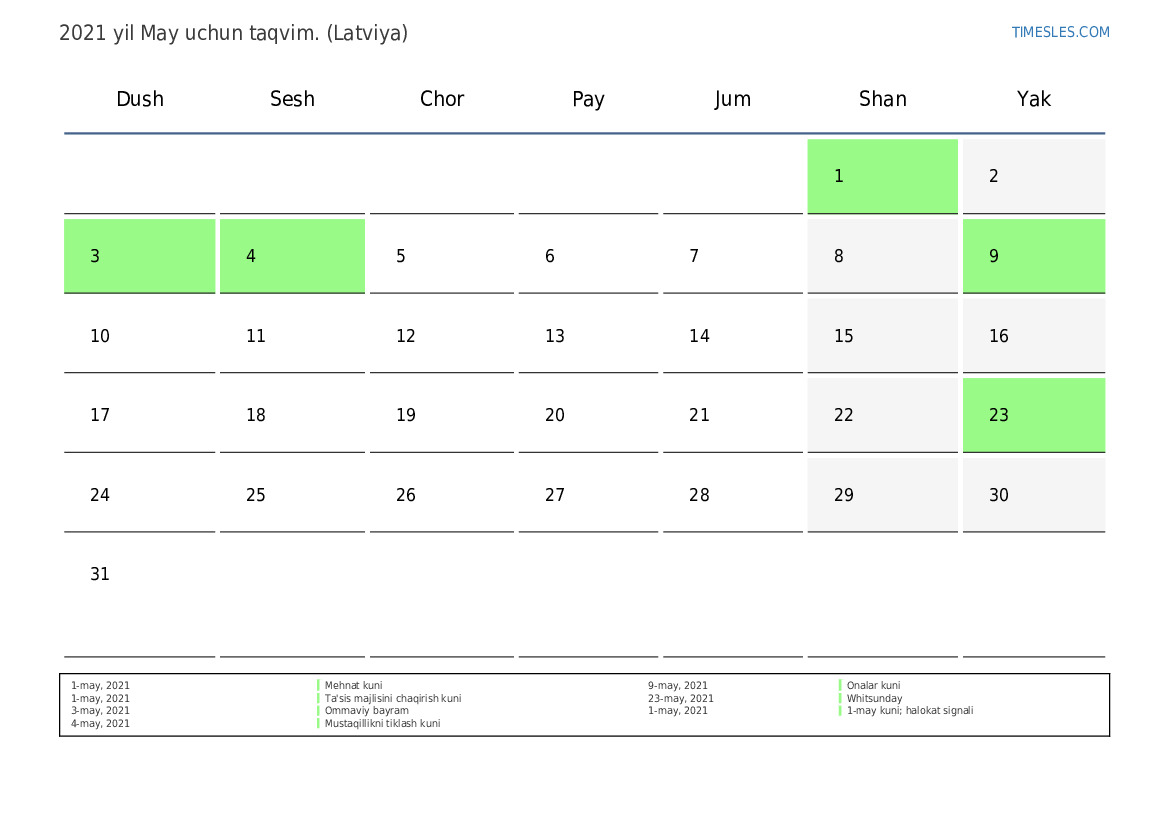
Task: Click the Onalar kuni legend entry
Action: pyautogui.click(x=873, y=686)
